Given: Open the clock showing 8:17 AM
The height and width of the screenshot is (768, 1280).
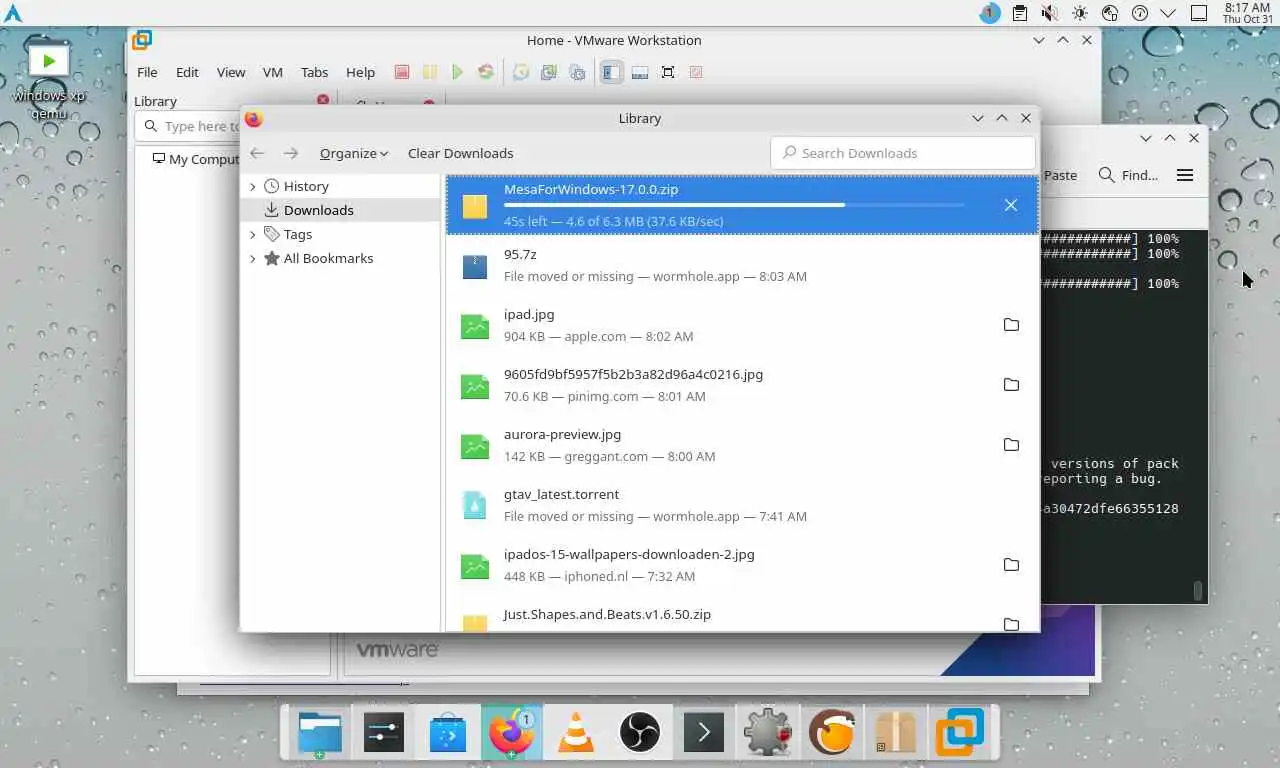Looking at the screenshot, I should coord(1247,13).
